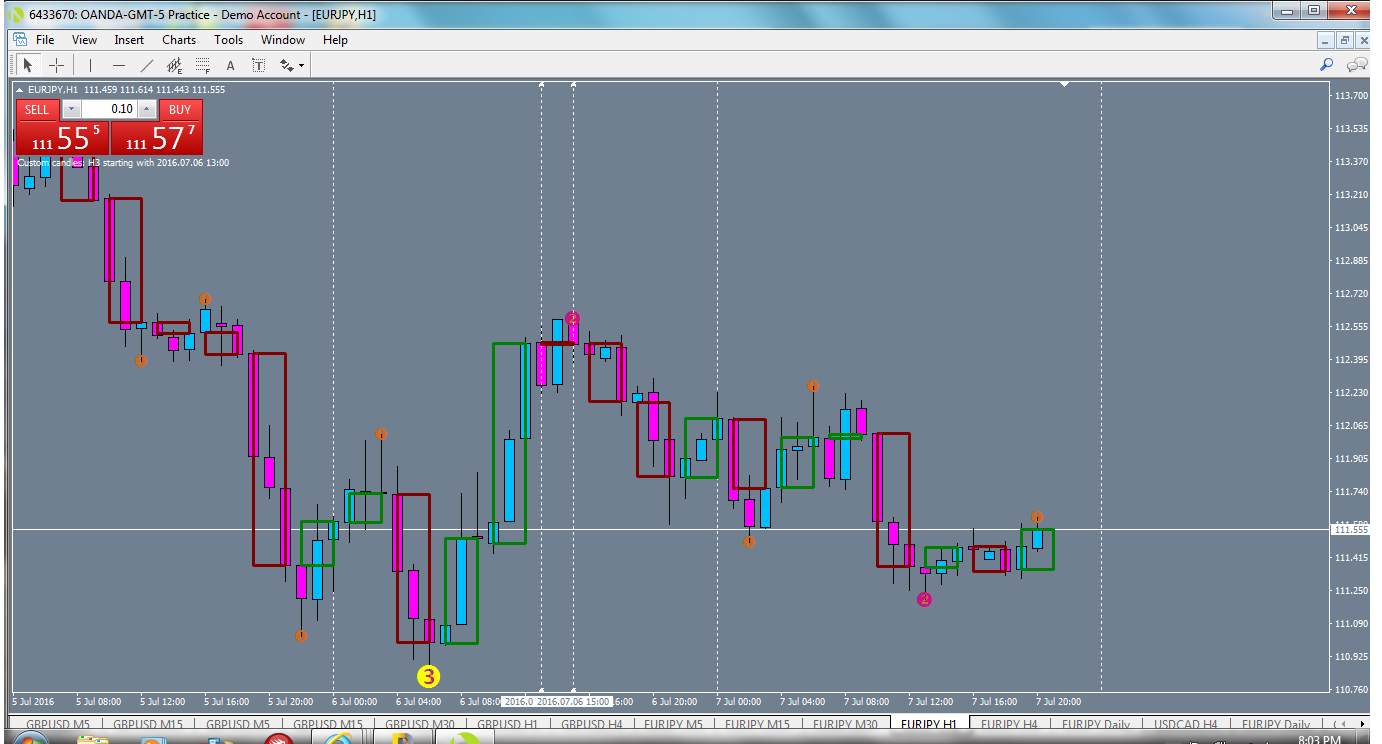Screen dimensions: 1382x744
Task: Activate the search magnifier
Action: pos(1326,63)
